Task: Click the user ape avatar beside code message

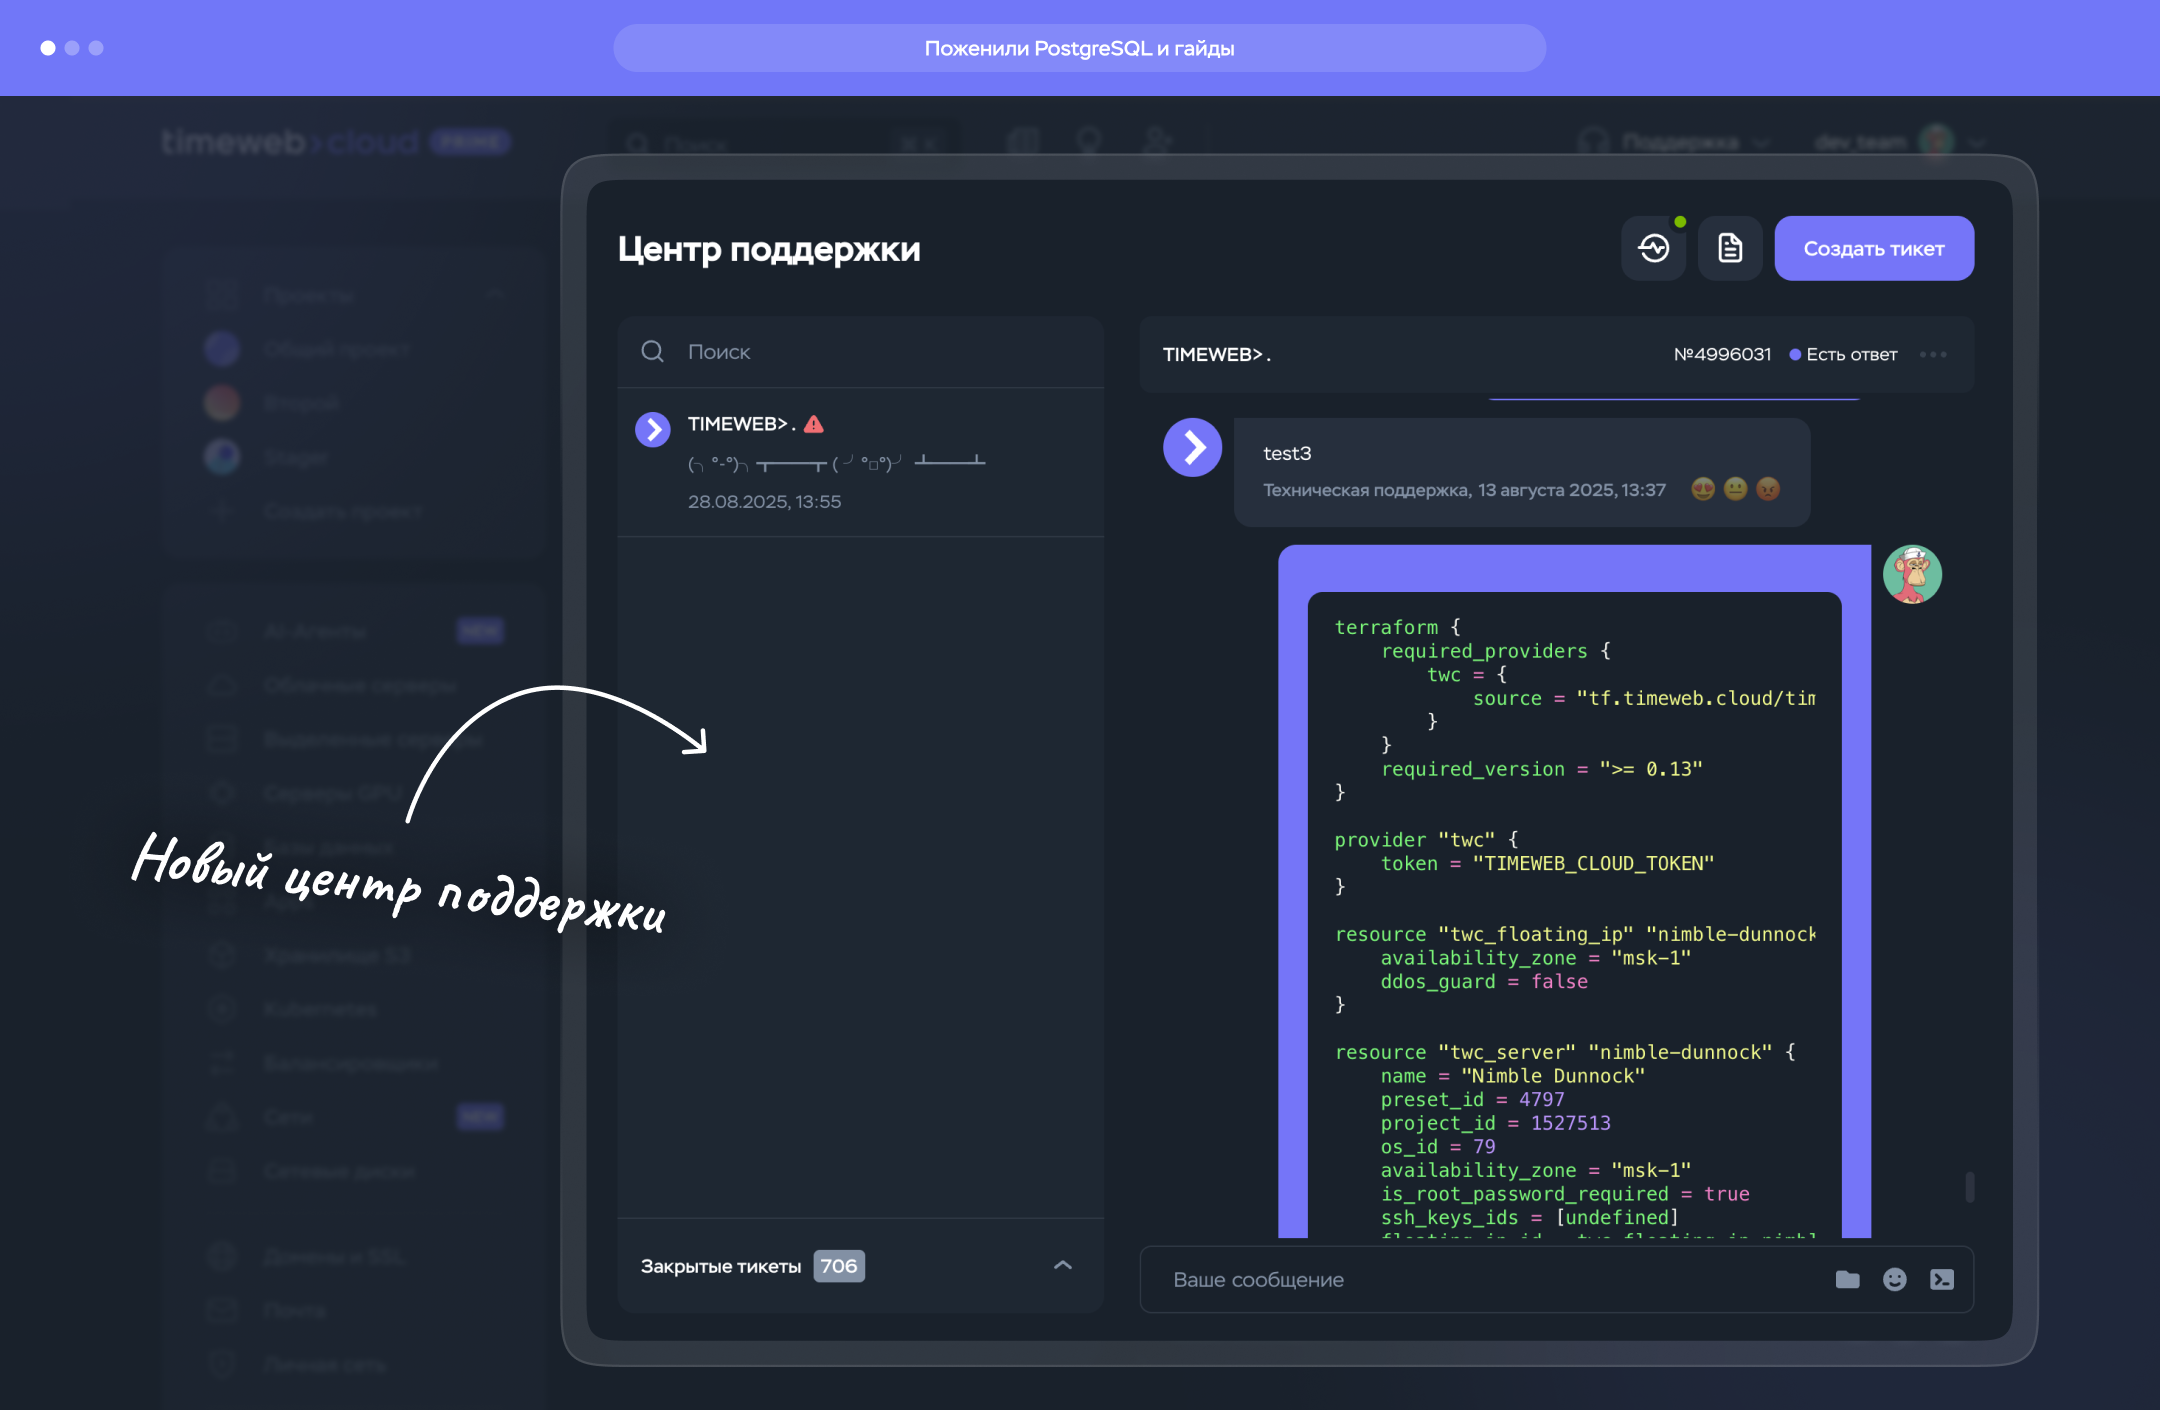Action: coord(1912,574)
